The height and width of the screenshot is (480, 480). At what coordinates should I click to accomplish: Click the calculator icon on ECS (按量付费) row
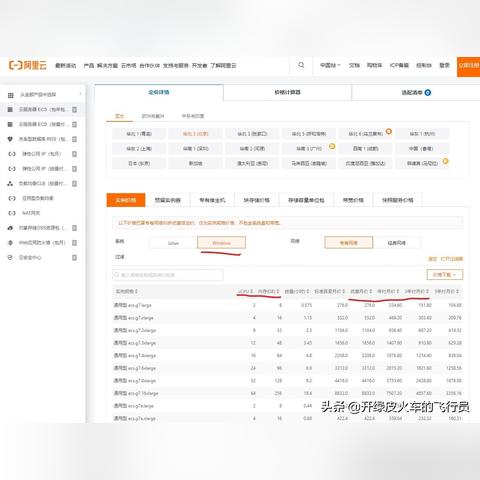pos(74,124)
